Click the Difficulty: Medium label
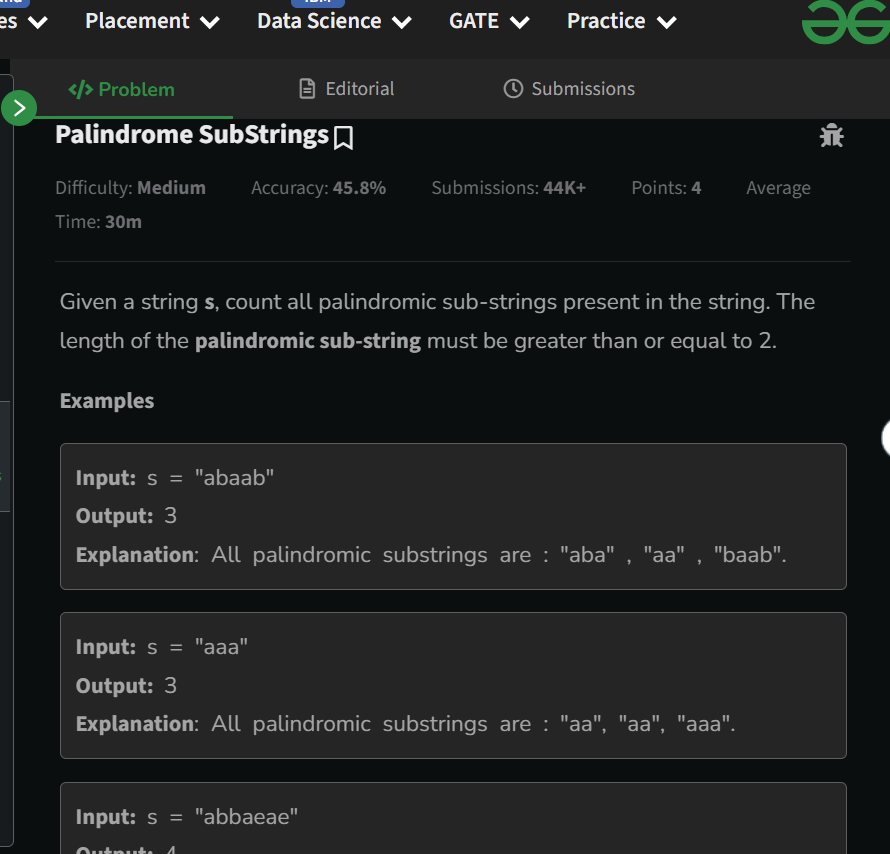This screenshot has height=854, width=890. click(x=131, y=188)
